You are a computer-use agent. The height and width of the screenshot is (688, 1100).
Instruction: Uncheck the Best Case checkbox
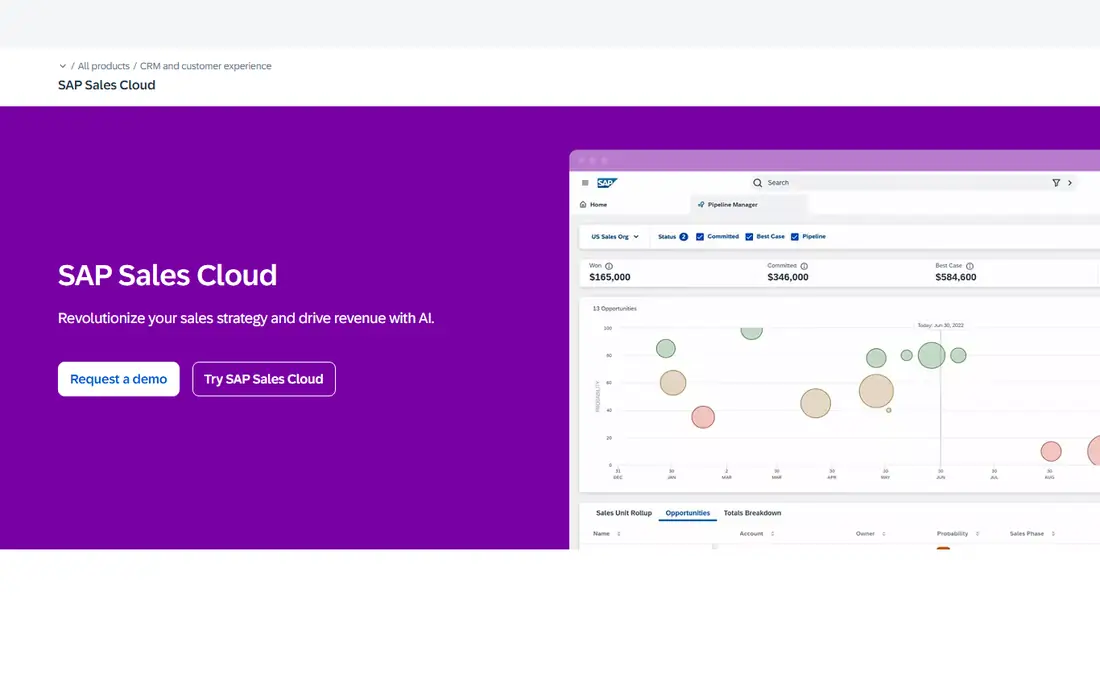[749, 237]
